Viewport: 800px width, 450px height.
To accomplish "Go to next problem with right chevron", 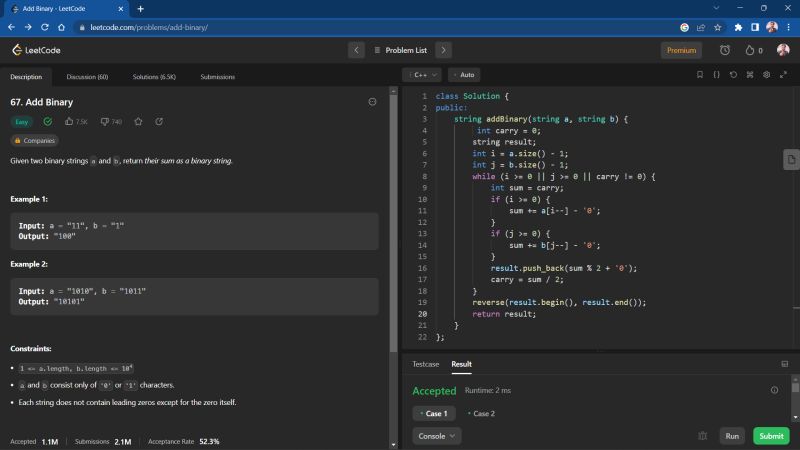I will 443,50.
